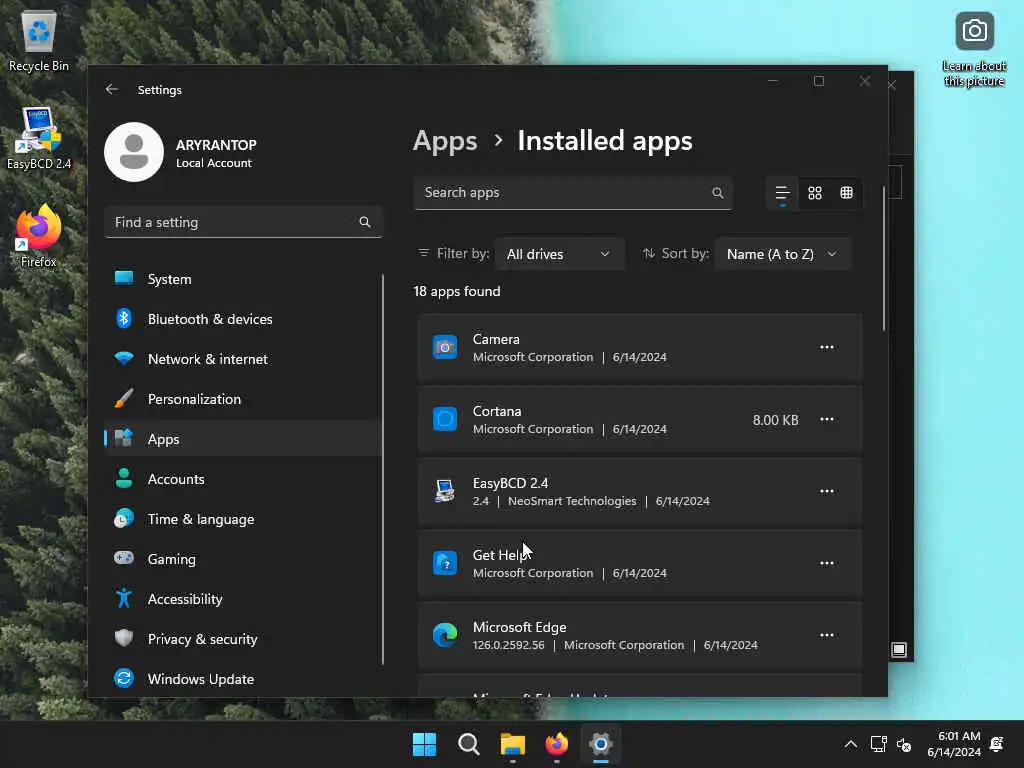Click the back arrow in Settings
1024x768 pixels.
point(112,89)
